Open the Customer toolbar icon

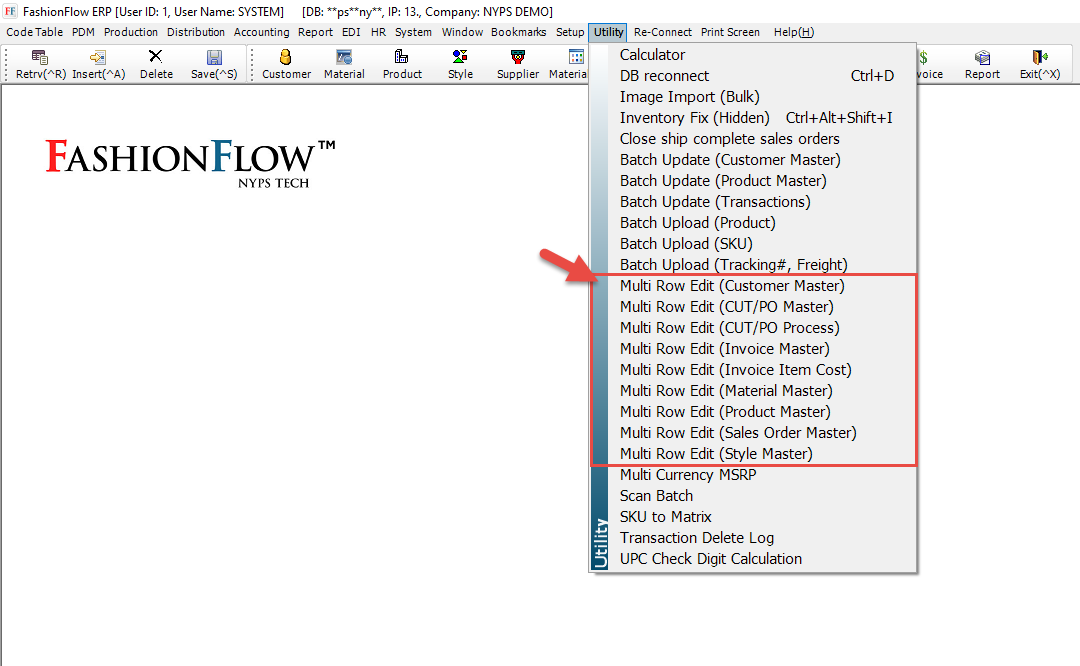(286, 58)
